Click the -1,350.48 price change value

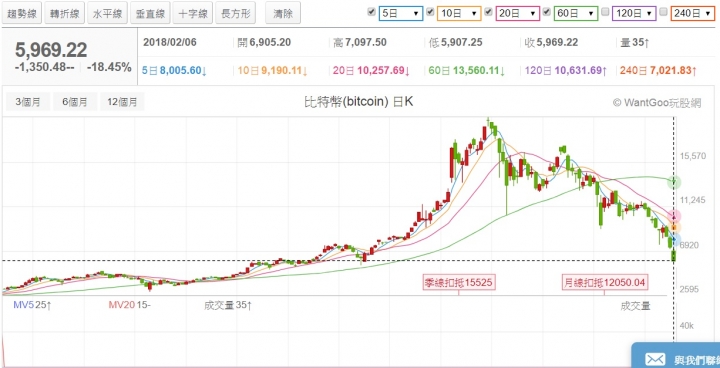45,67
